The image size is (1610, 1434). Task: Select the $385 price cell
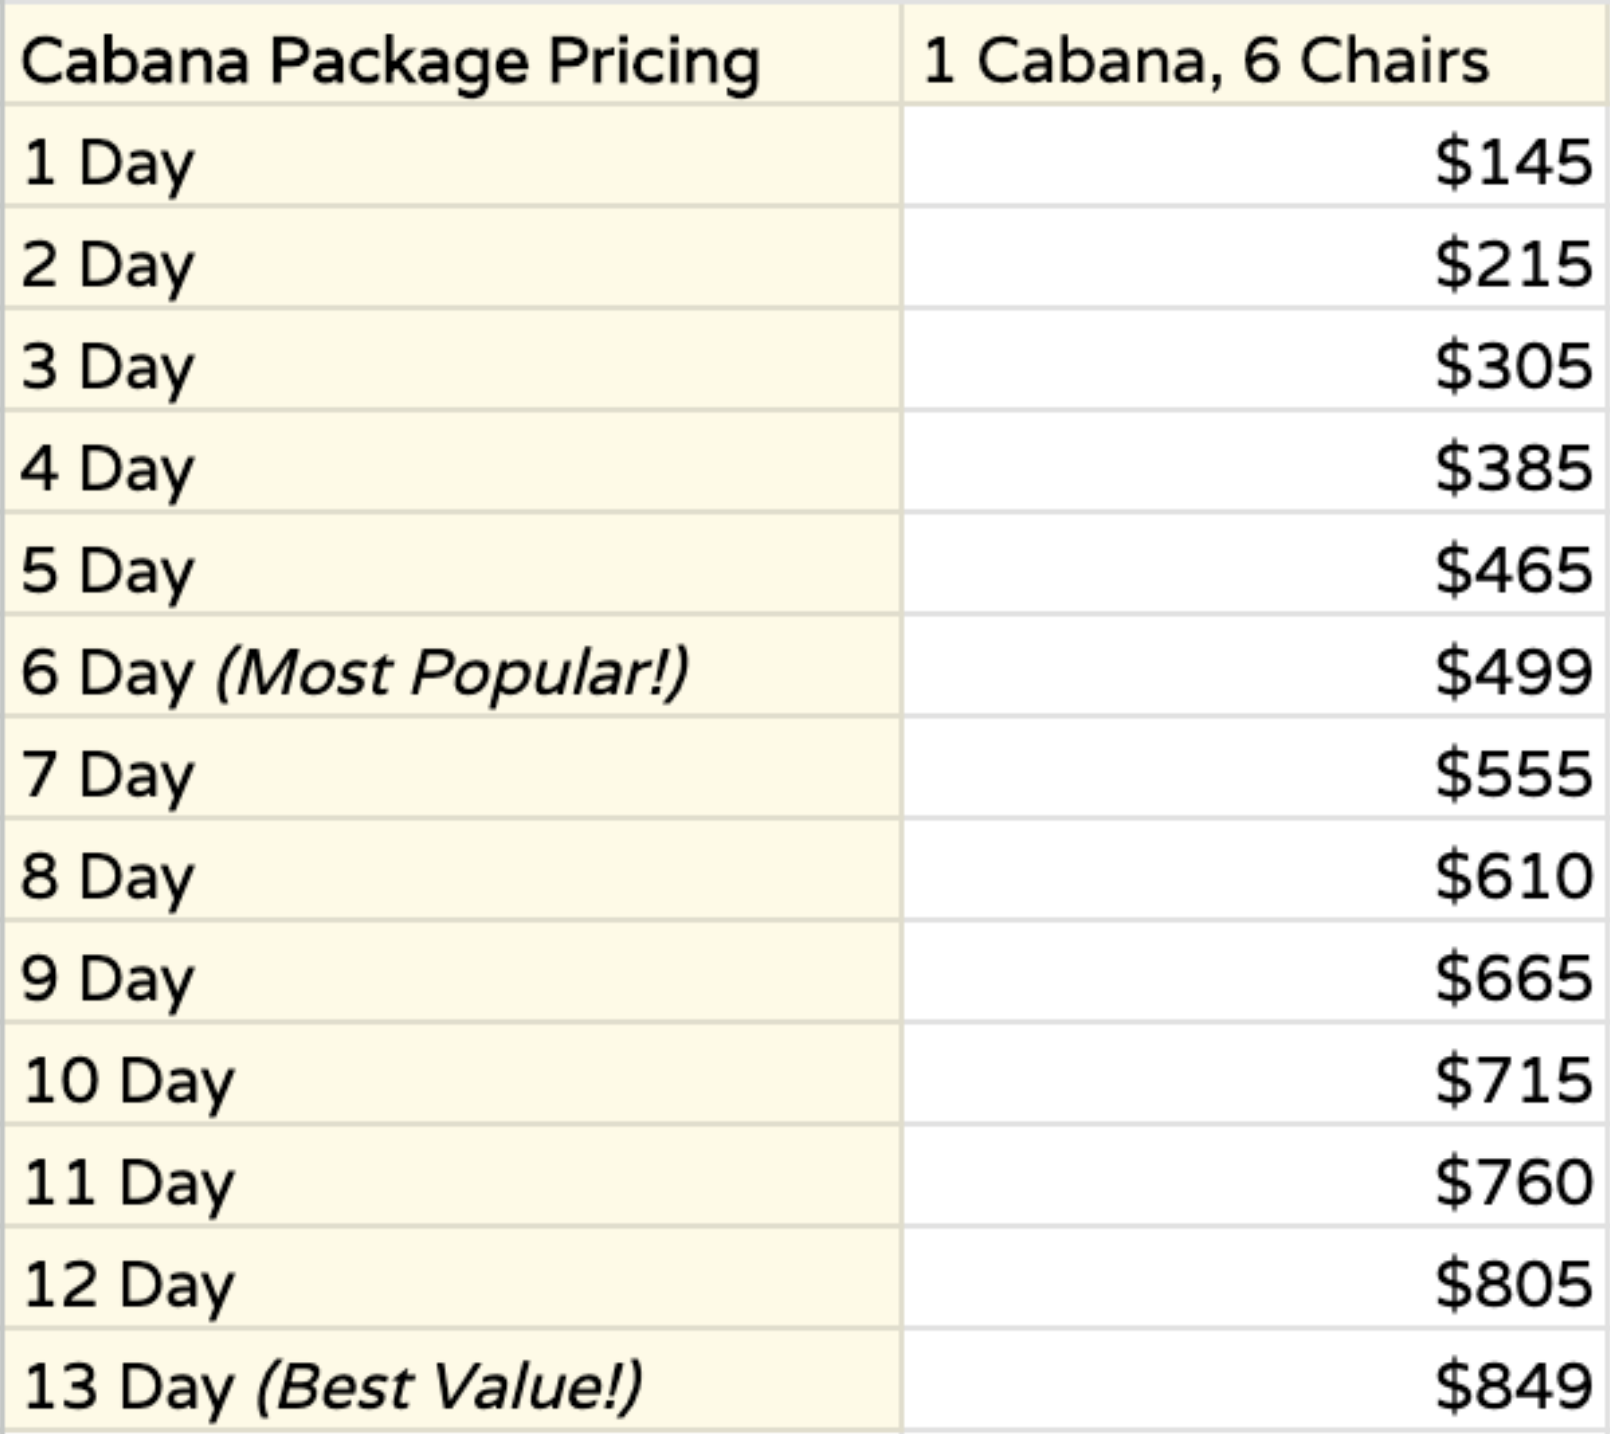[1512, 469]
